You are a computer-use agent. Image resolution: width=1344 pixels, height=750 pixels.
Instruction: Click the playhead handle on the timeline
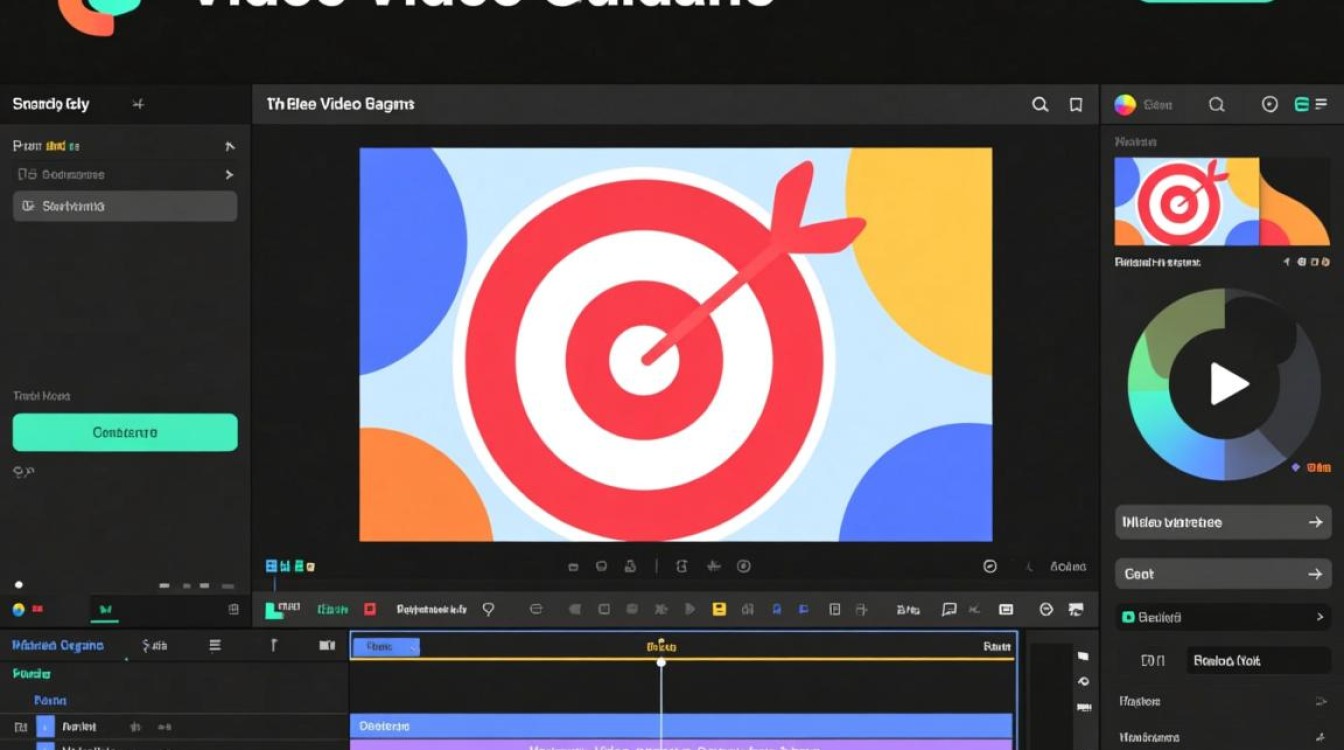coord(660,662)
